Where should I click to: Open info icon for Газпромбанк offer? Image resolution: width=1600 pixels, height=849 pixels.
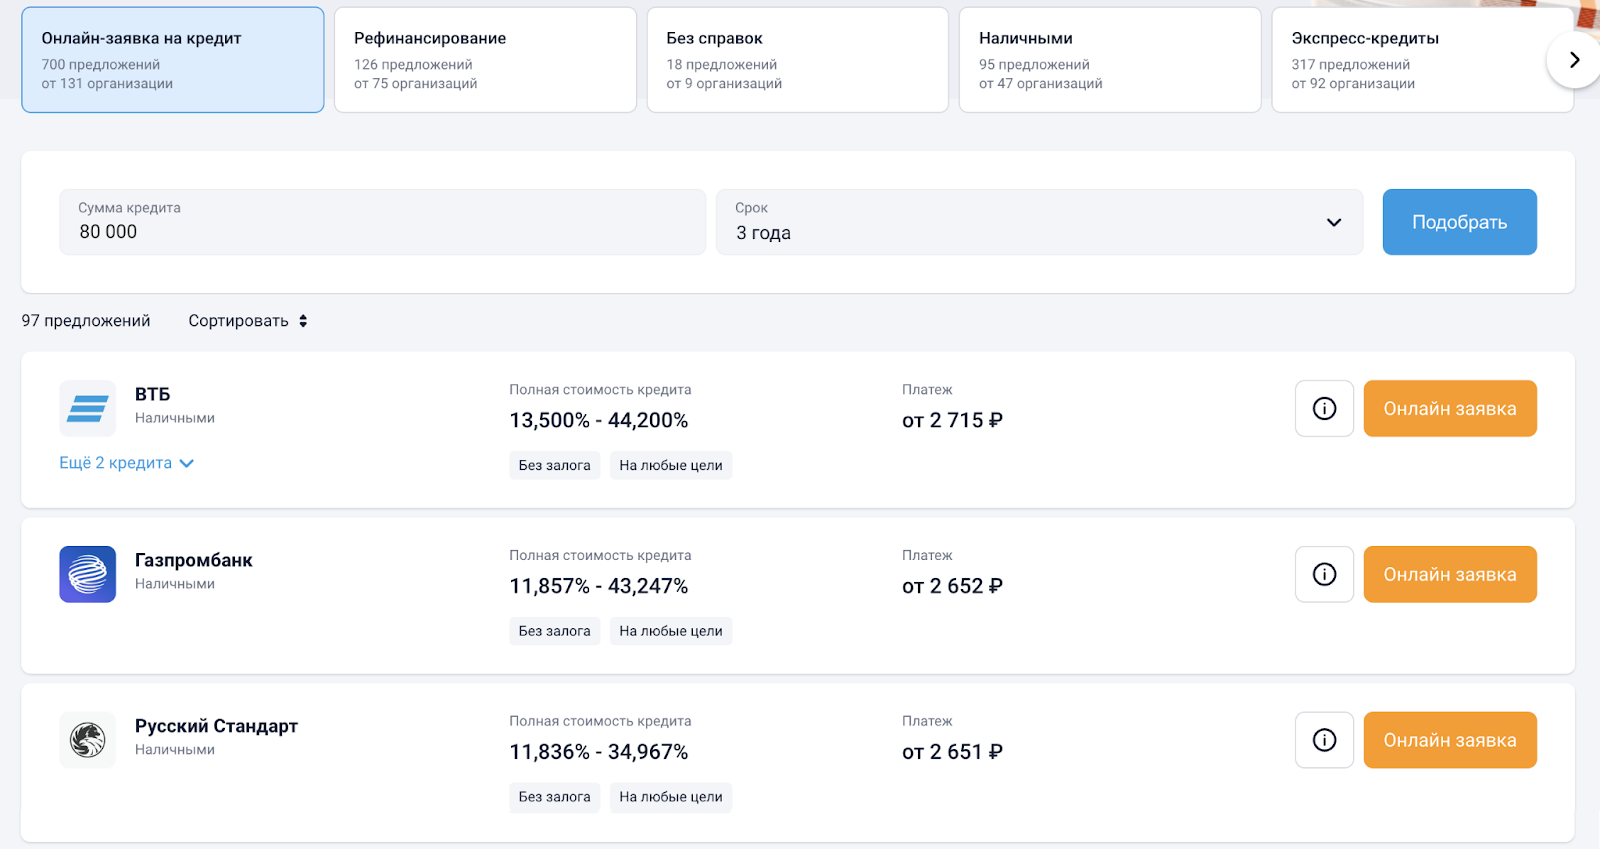point(1324,574)
